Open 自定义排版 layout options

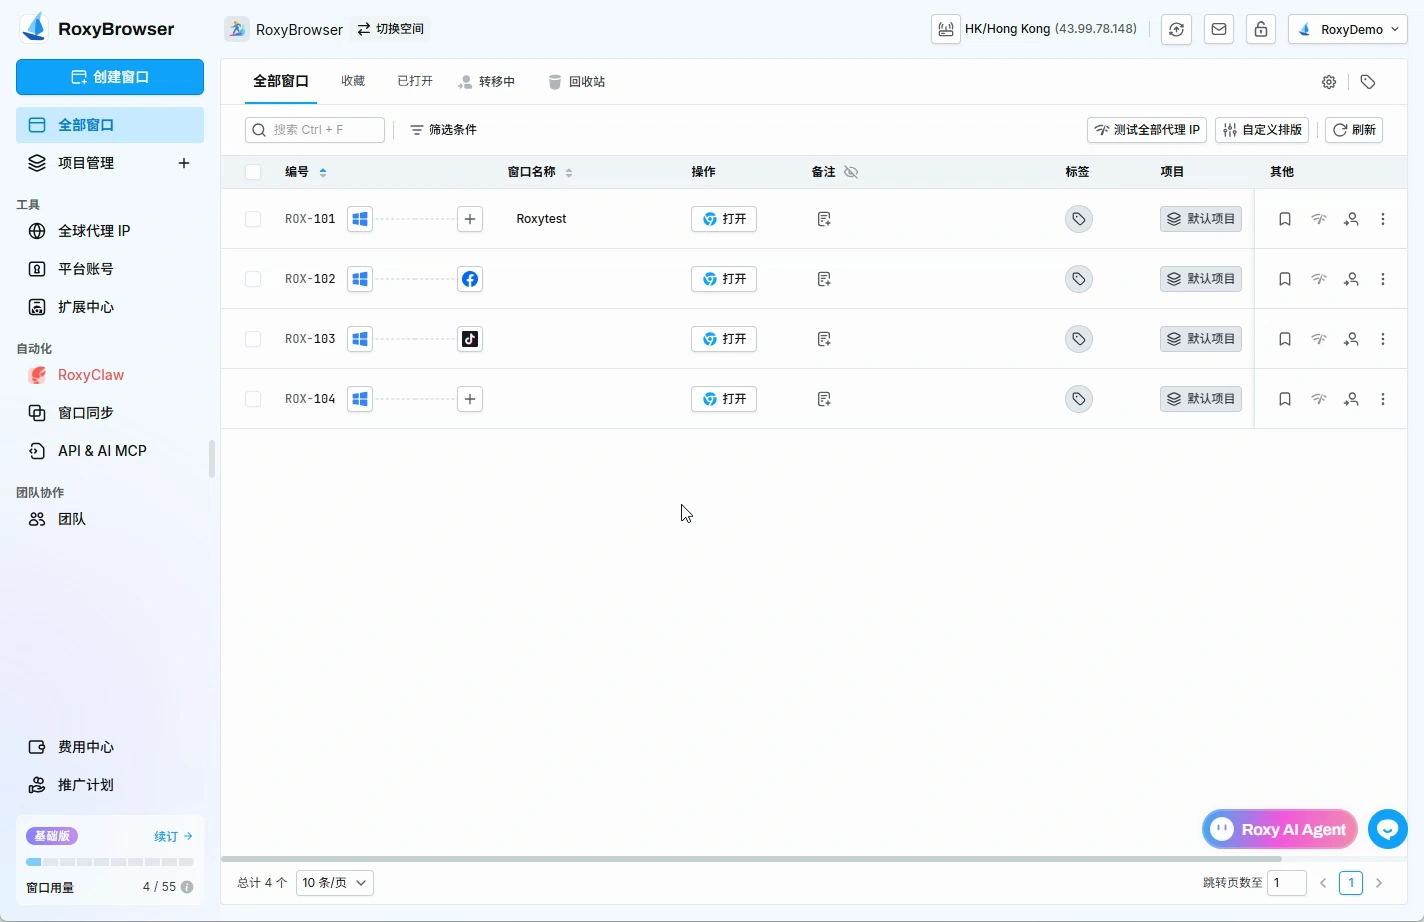[1262, 130]
